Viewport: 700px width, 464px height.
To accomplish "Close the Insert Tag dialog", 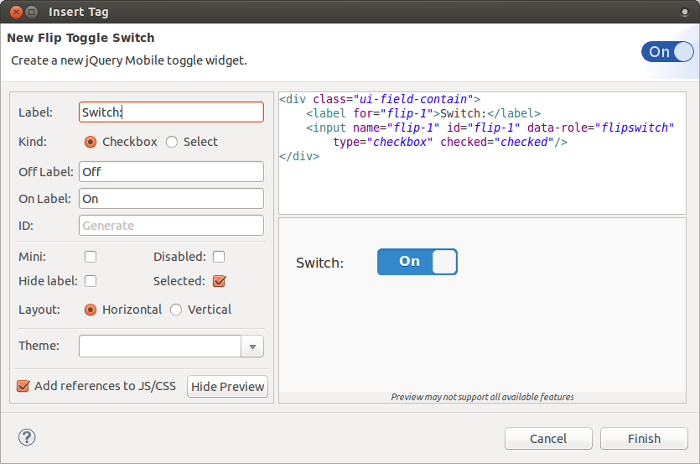I will click(x=16, y=12).
